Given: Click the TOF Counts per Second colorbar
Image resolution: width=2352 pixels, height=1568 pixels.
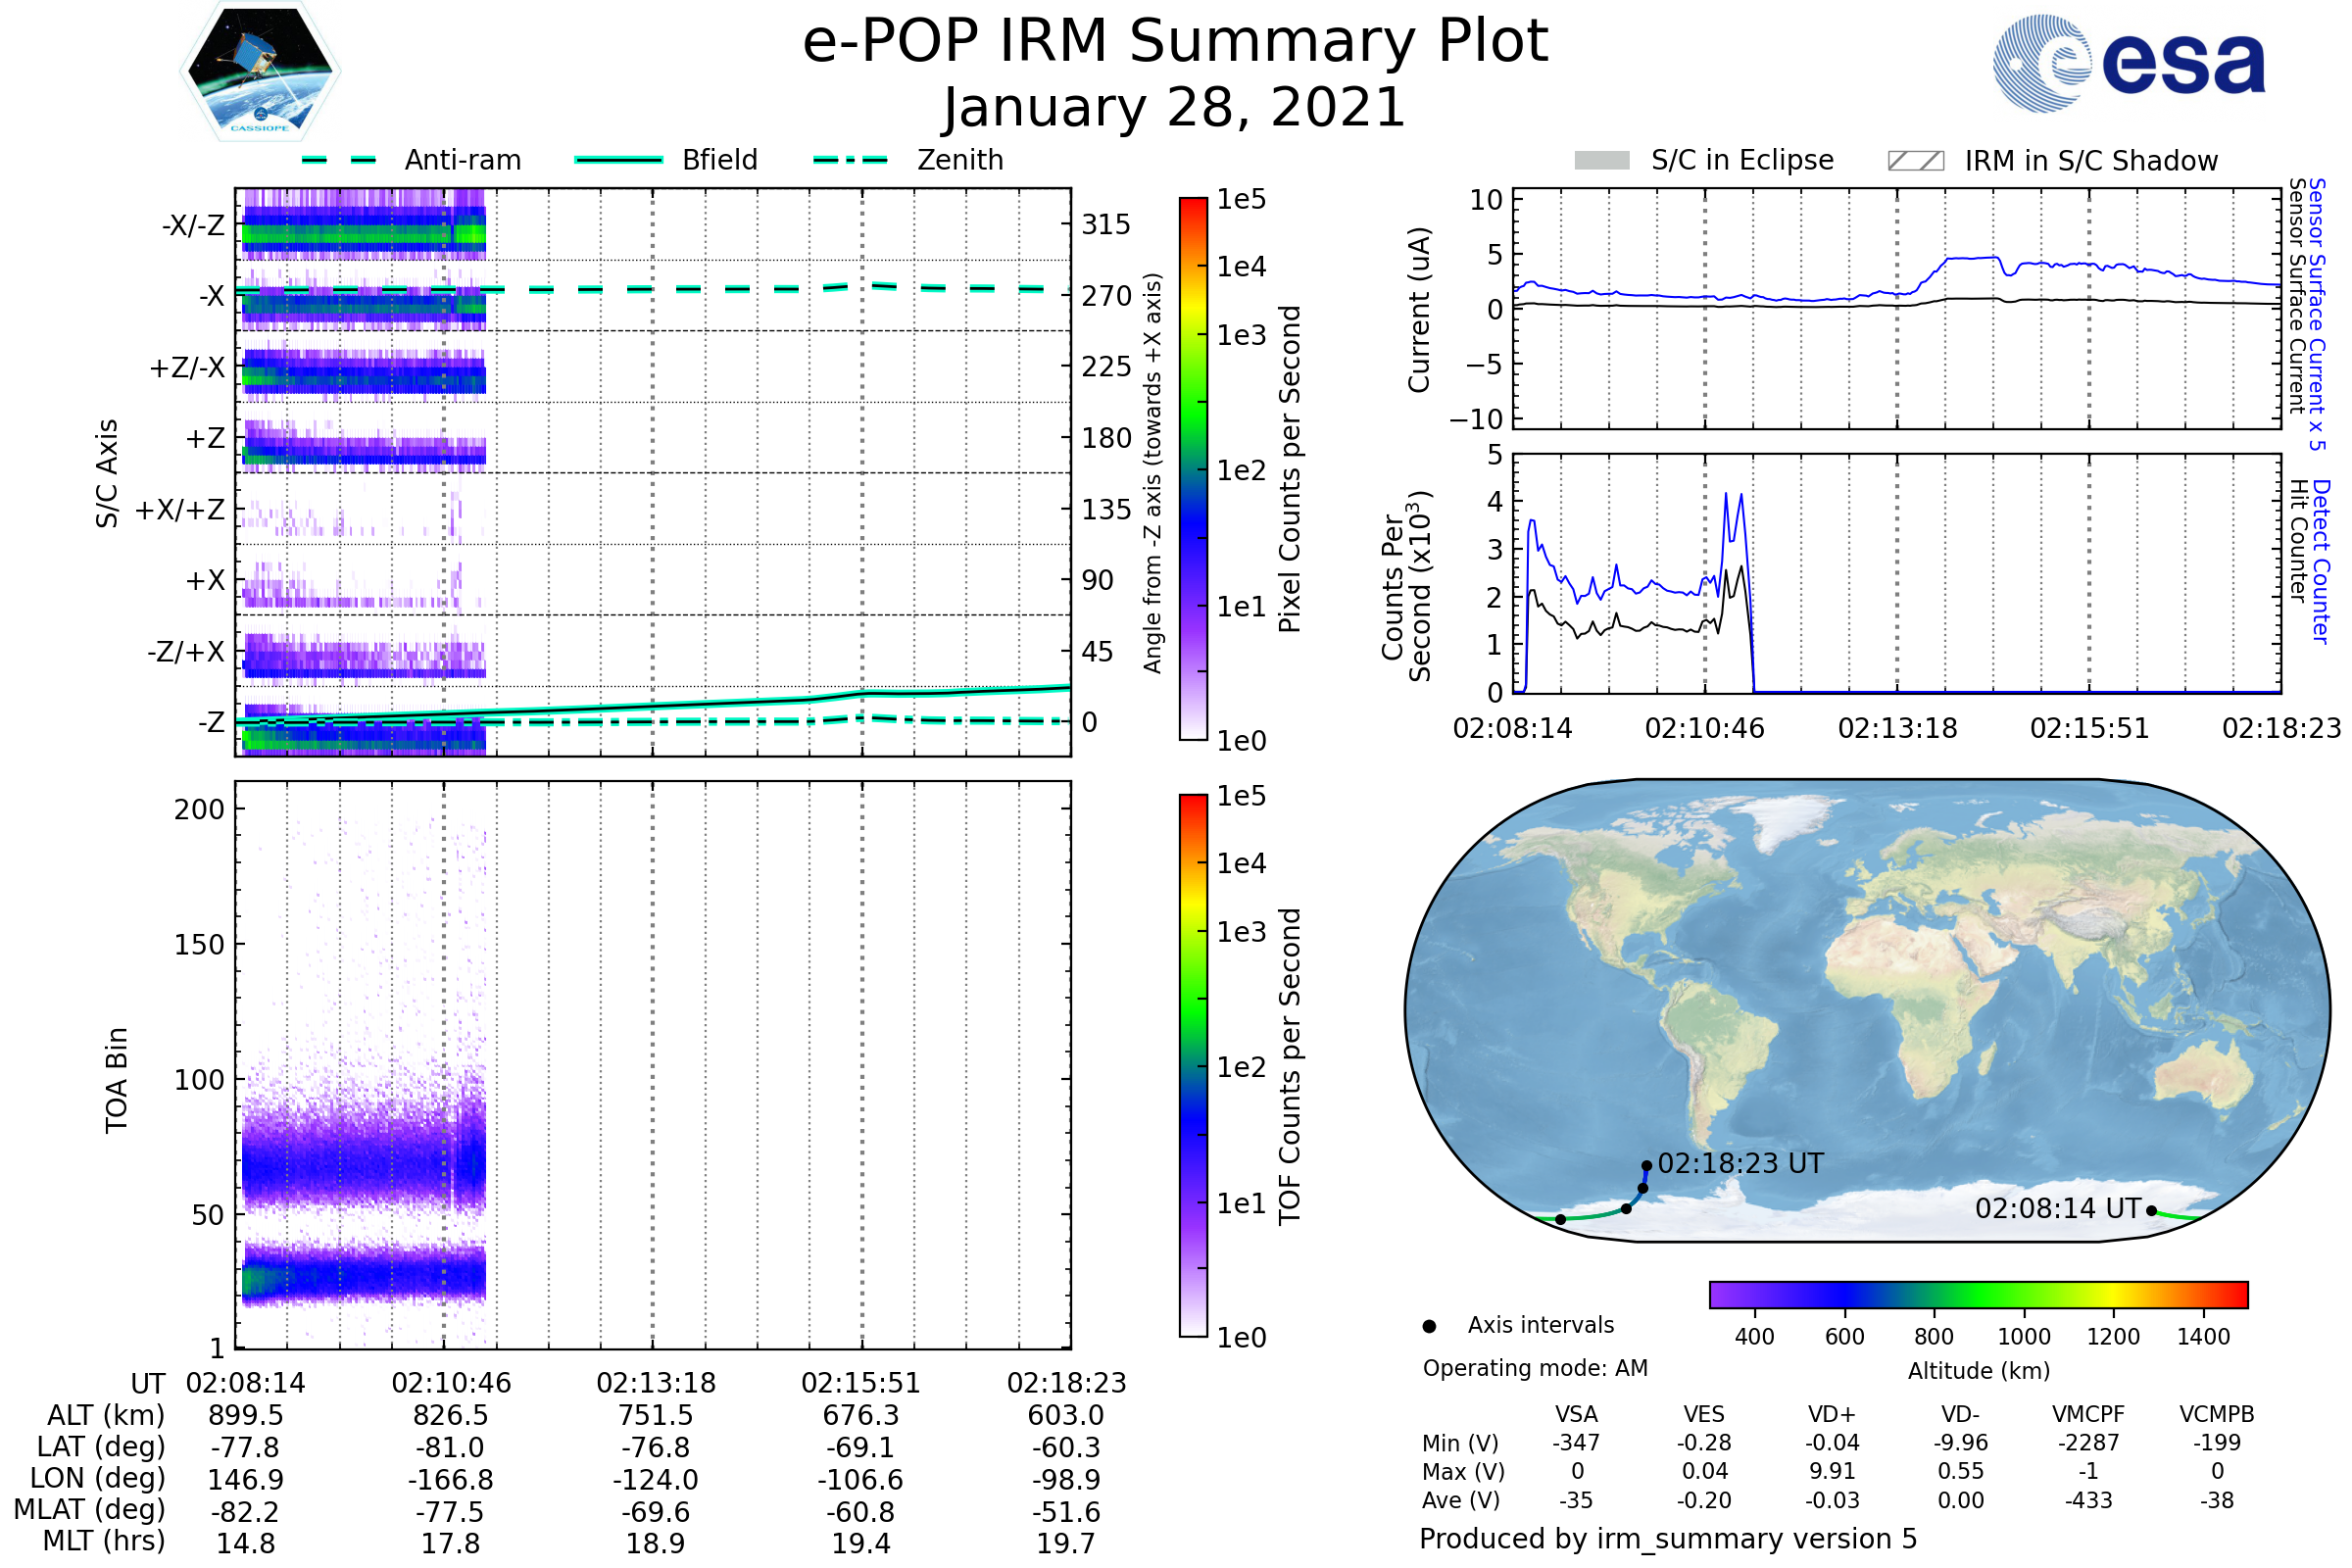Looking at the screenshot, I should pos(1194,1066).
